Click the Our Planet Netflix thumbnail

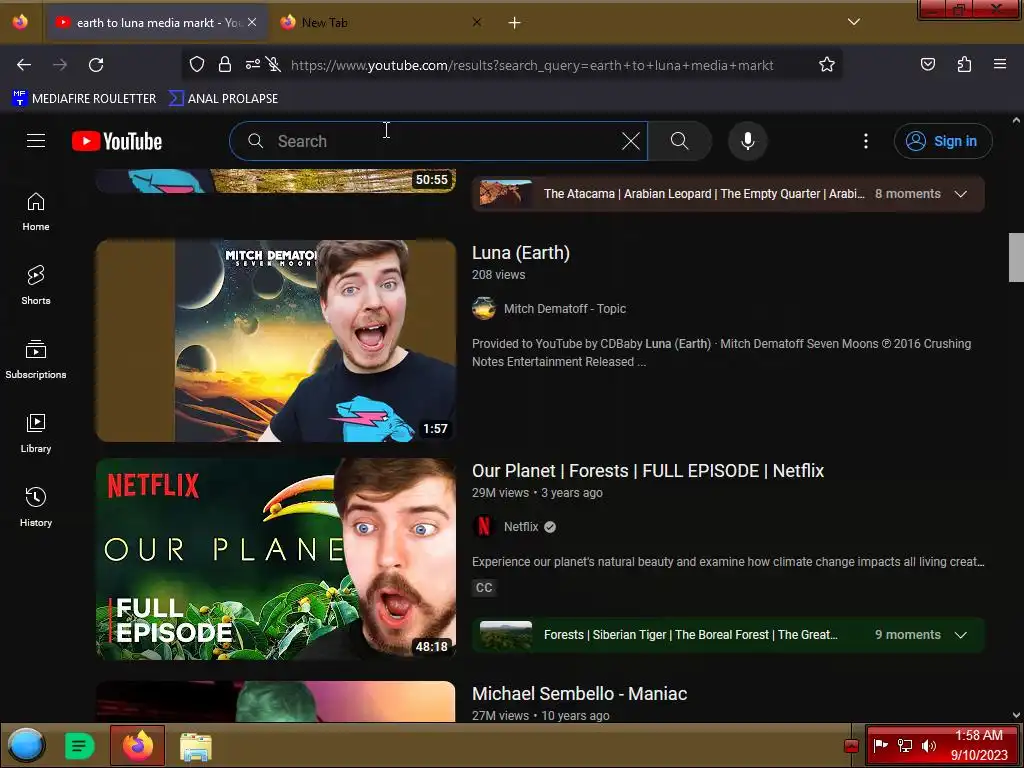[276, 558]
